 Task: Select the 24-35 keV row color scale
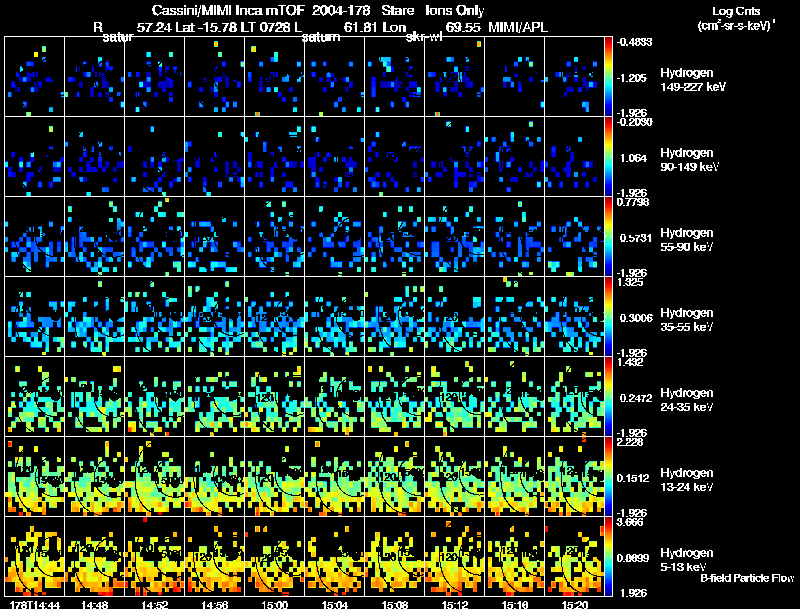tap(610, 396)
